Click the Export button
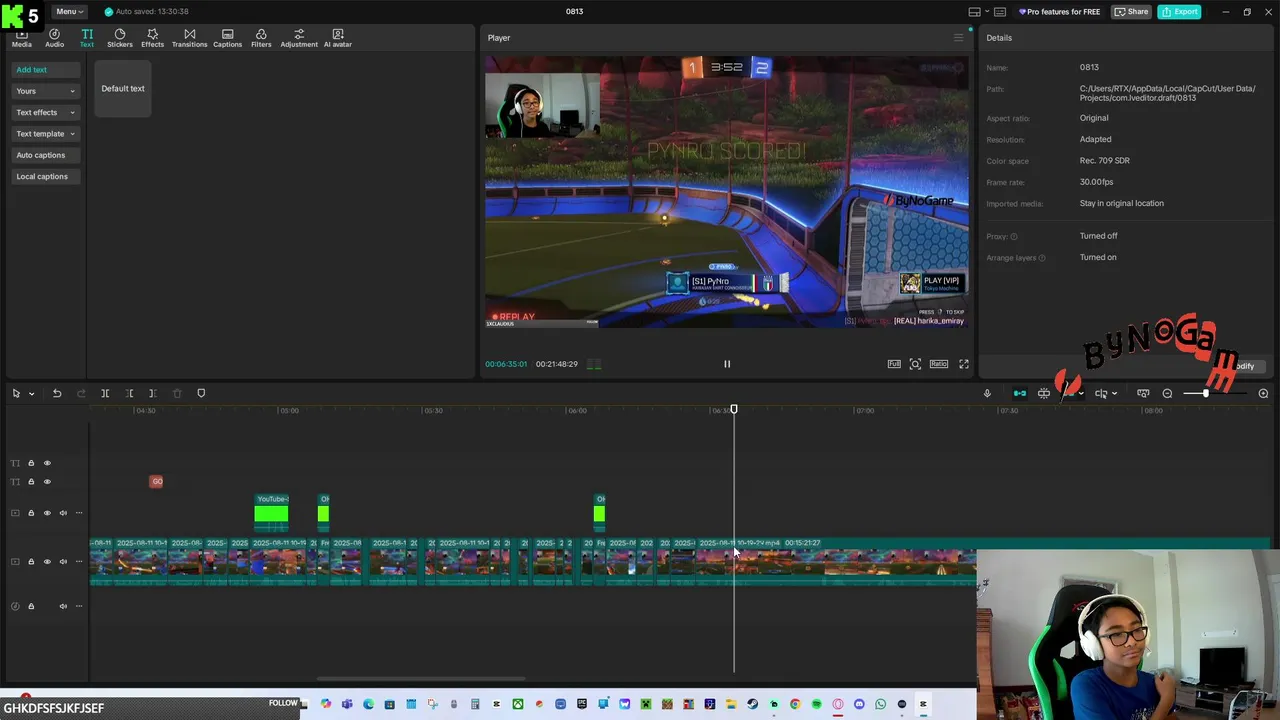The height and width of the screenshot is (720, 1280). point(1180,12)
